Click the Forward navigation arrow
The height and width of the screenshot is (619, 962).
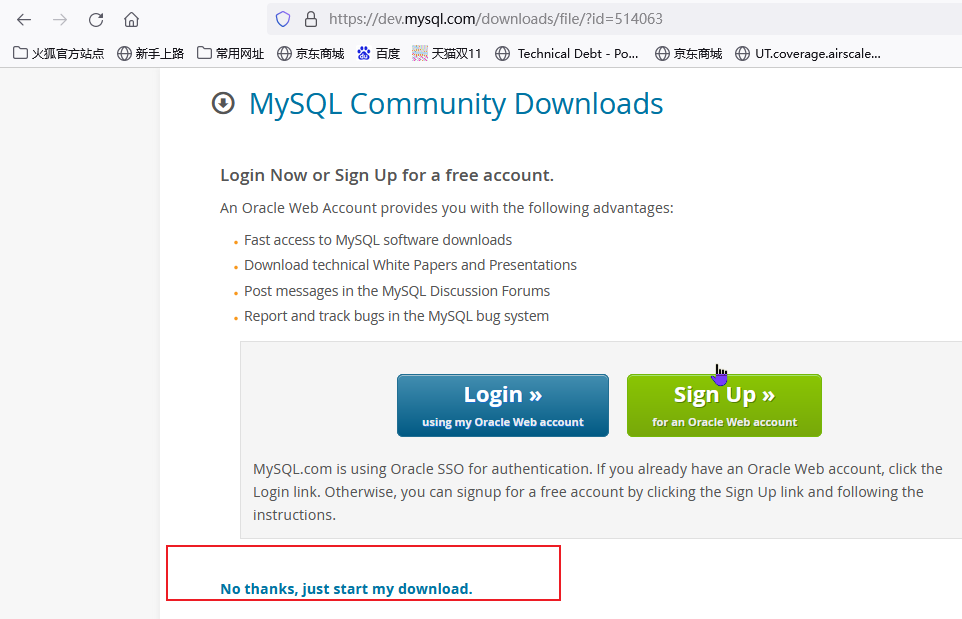(x=60, y=19)
